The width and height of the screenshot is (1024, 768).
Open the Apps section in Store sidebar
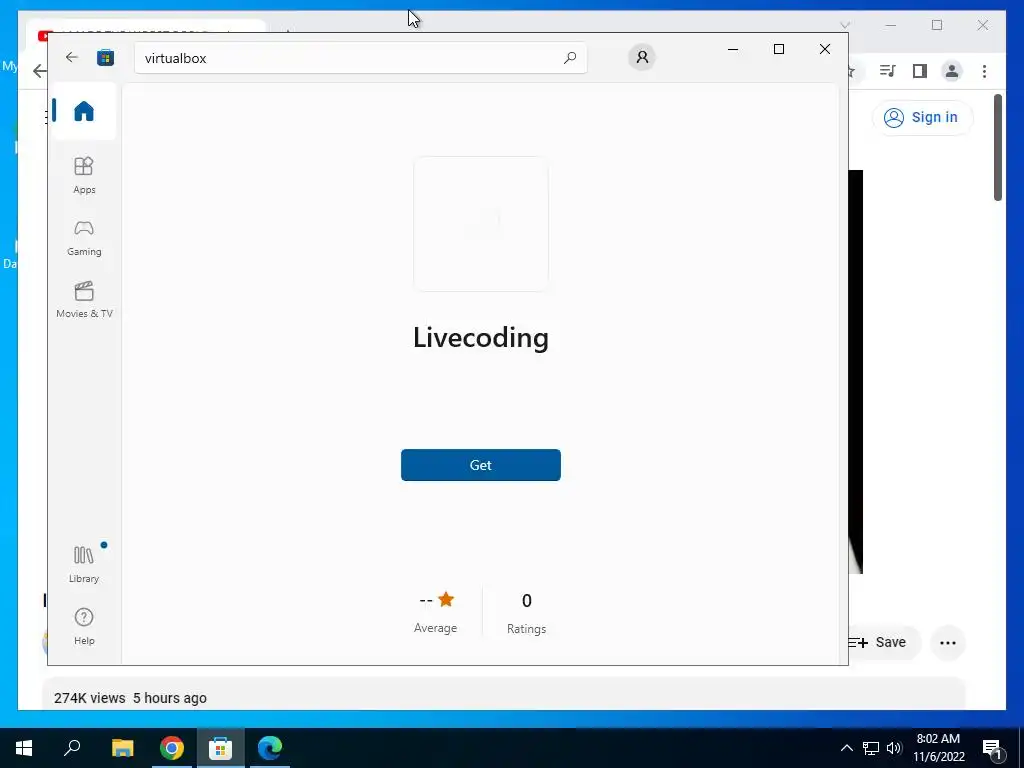(x=84, y=175)
